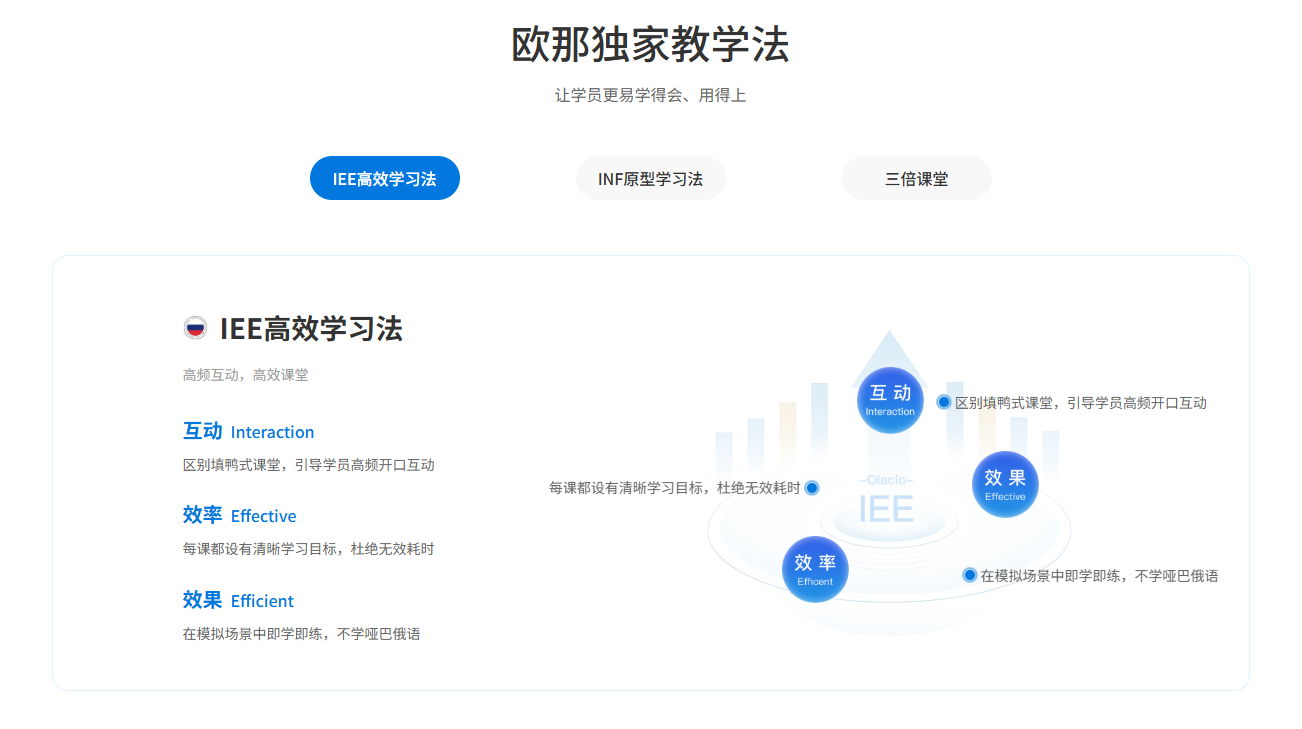The image size is (1302, 729).
Task: Click the card heading IEE高效学习法
Action: coord(311,328)
